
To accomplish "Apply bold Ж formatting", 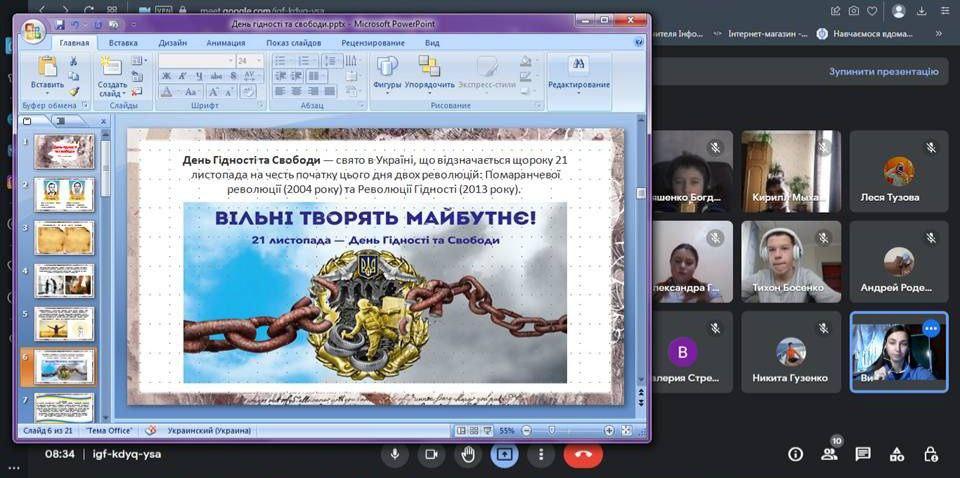I will 167,77.
